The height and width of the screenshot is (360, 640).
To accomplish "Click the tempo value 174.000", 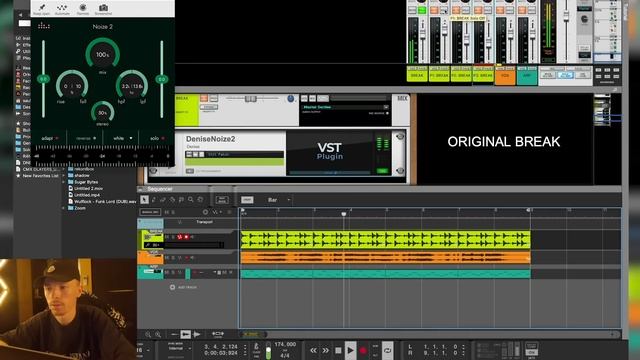I will tap(285, 344).
